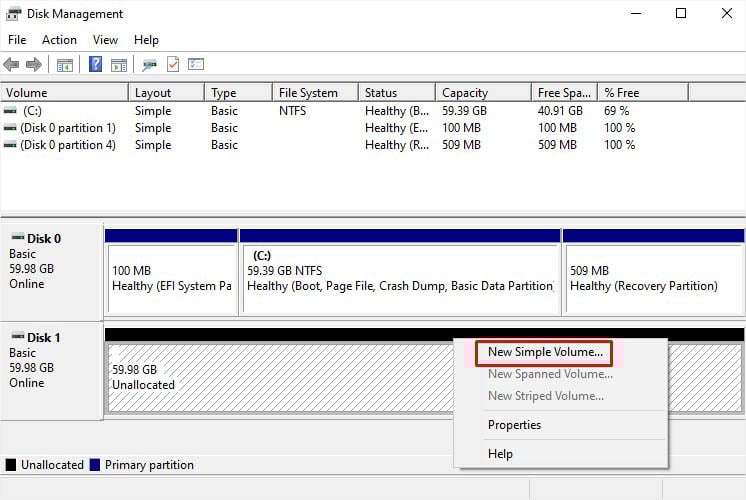This screenshot has width=746, height=500.
Task: Click the blue Primary partition legend swatch
Action: tap(95, 465)
